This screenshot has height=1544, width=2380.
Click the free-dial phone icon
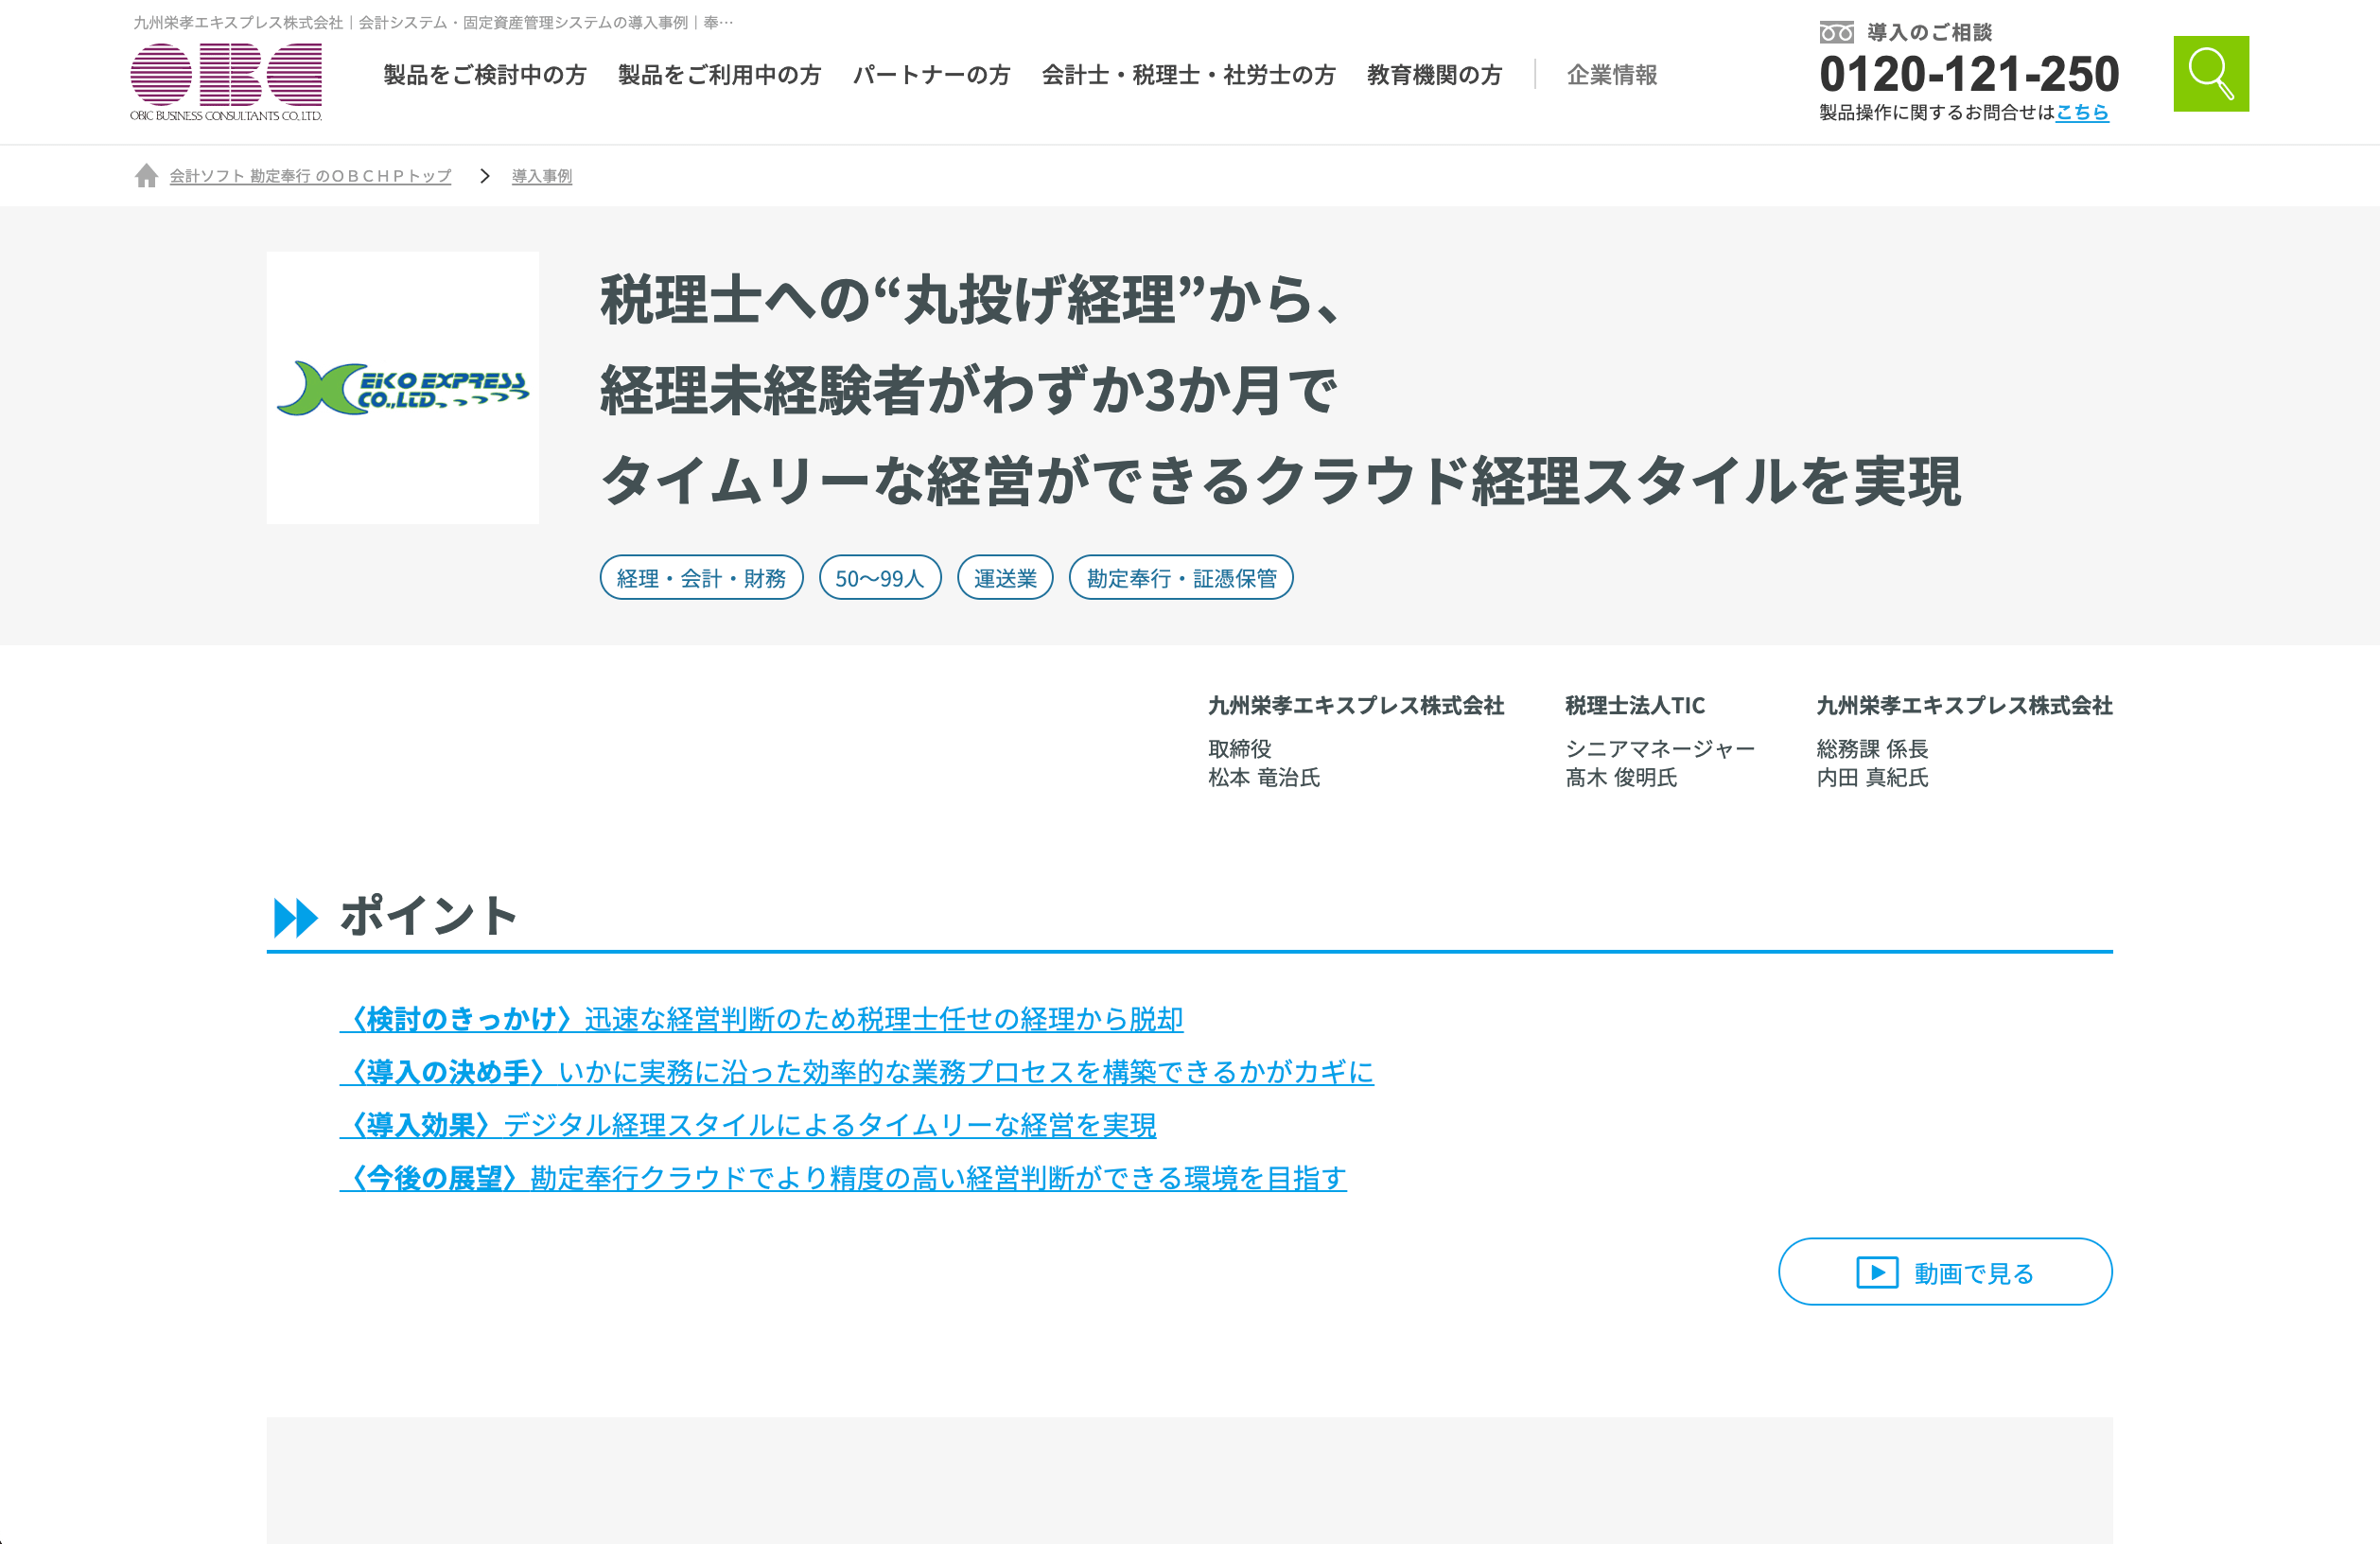coord(1836,33)
